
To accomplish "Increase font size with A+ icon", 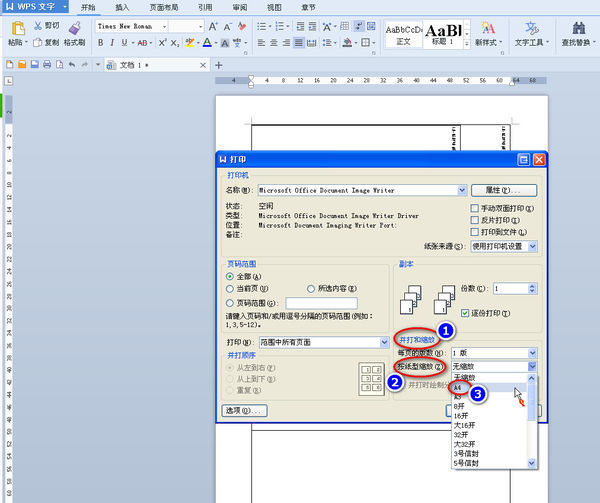I will (213, 26).
